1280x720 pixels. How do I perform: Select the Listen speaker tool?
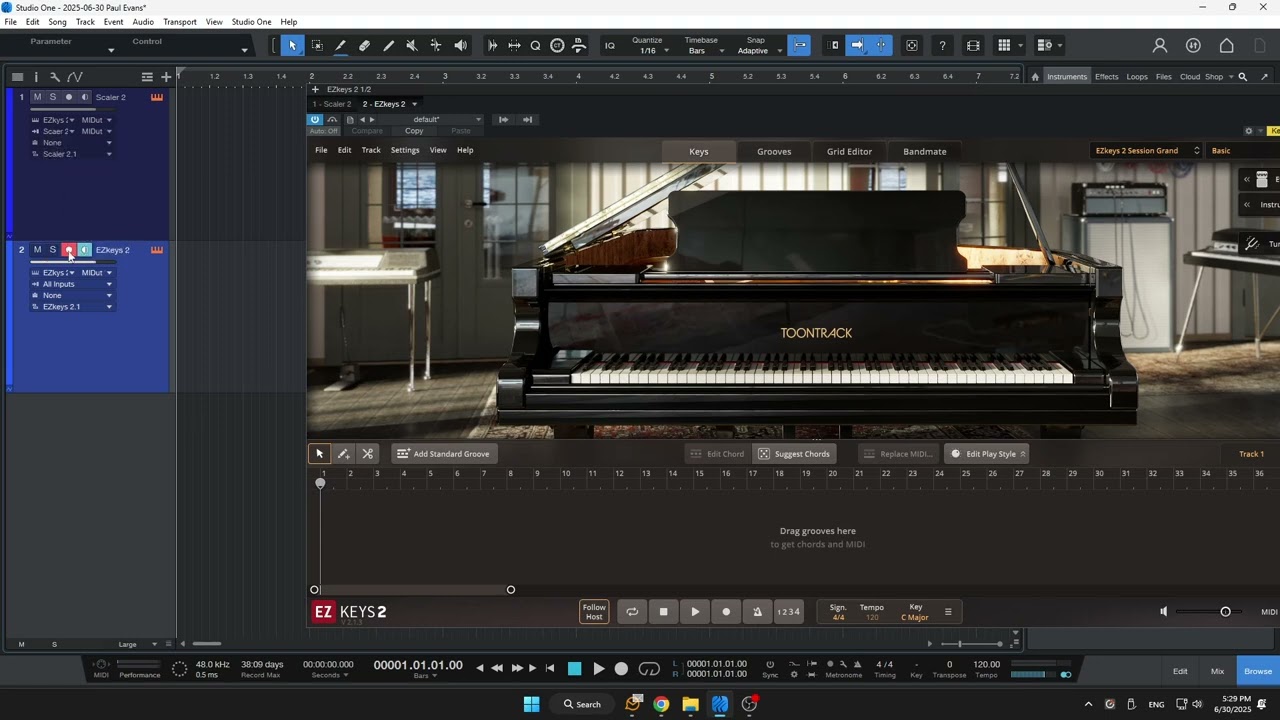(460, 45)
